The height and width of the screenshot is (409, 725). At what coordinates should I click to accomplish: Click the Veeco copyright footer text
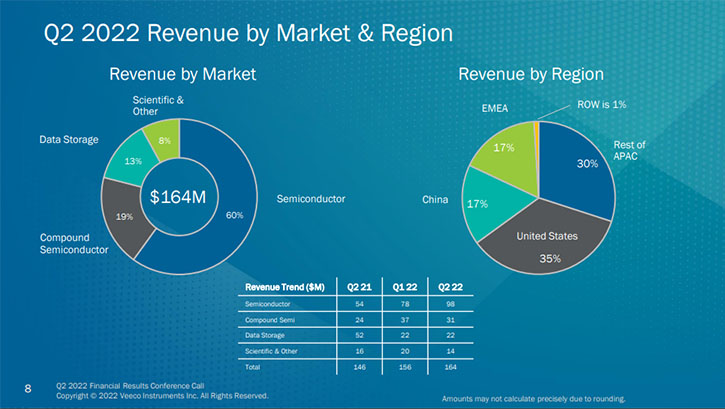coord(162,395)
